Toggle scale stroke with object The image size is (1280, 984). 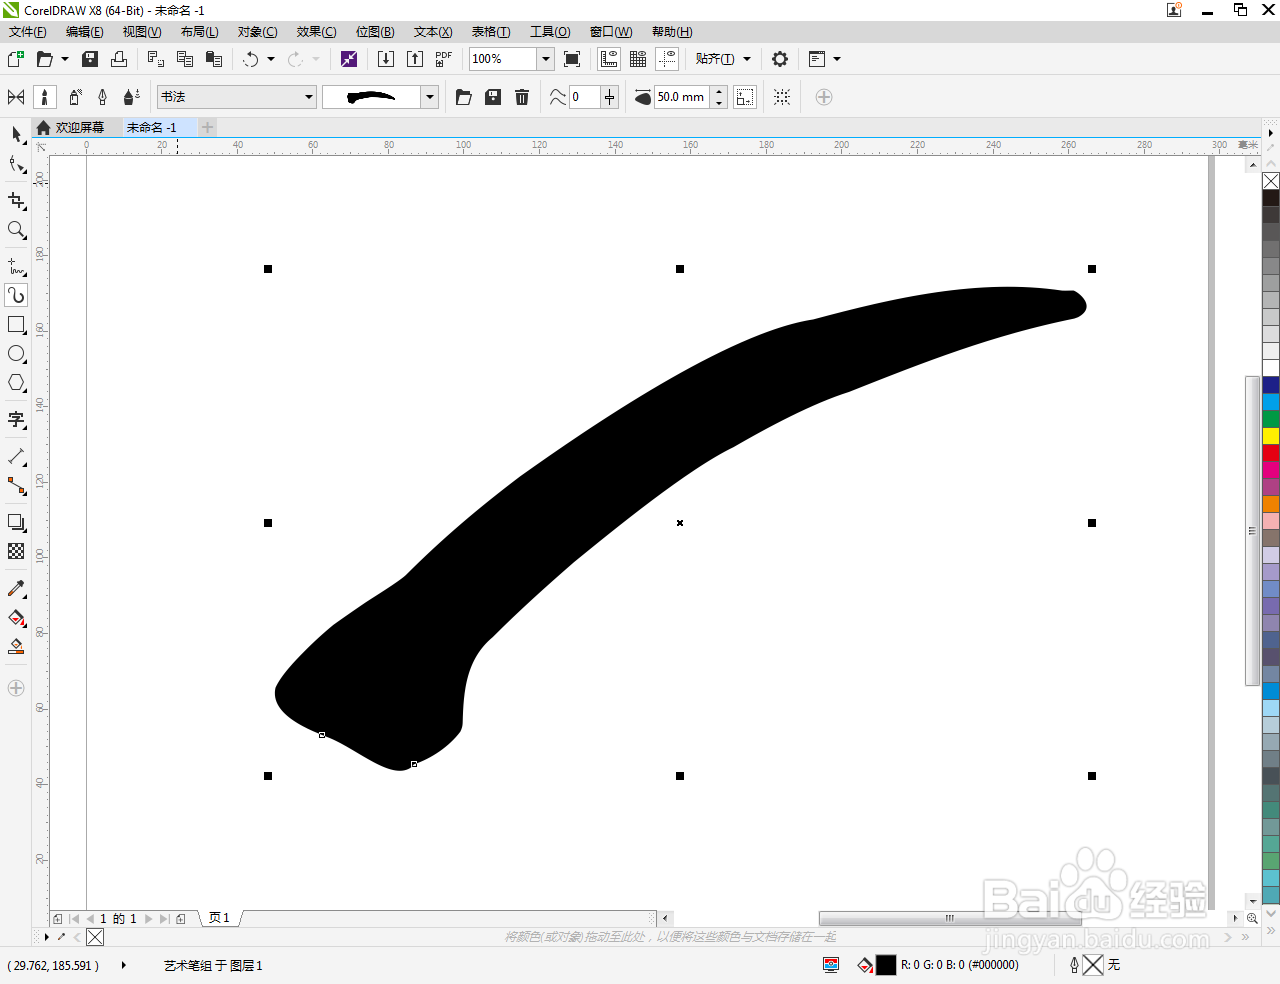[x=745, y=97]
